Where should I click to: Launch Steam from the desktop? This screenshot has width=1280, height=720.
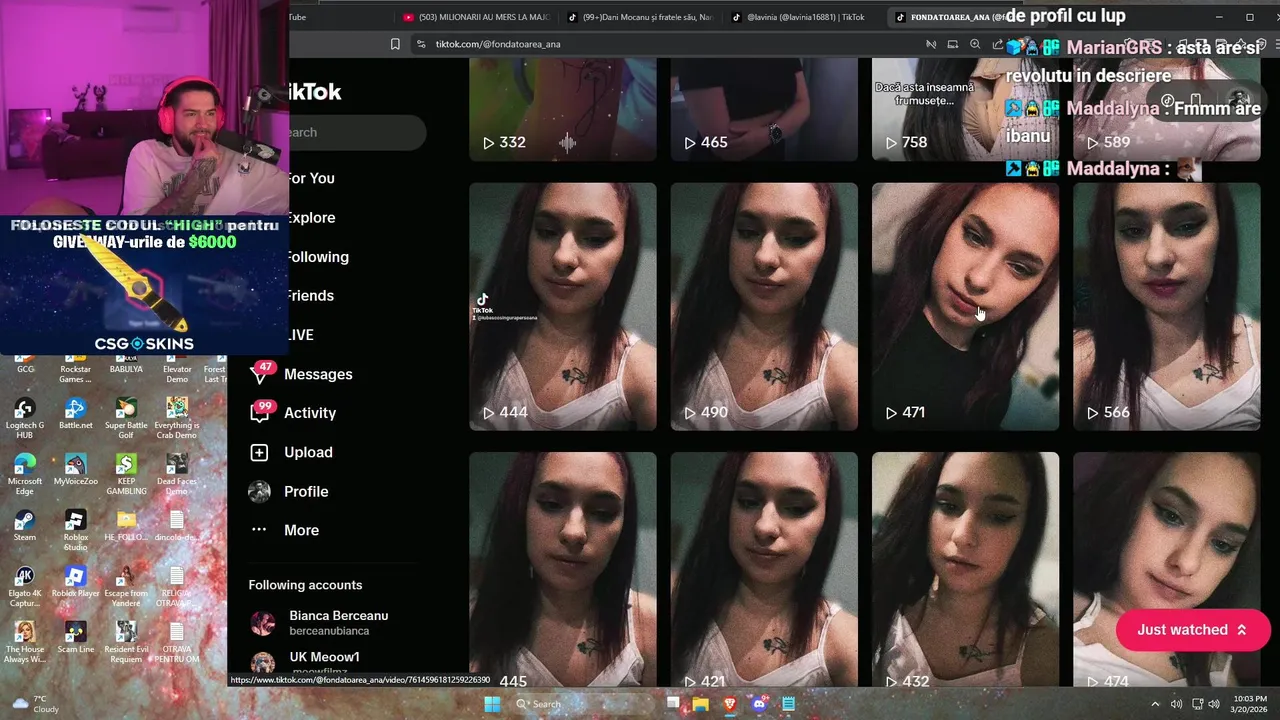tap(24, 525)
